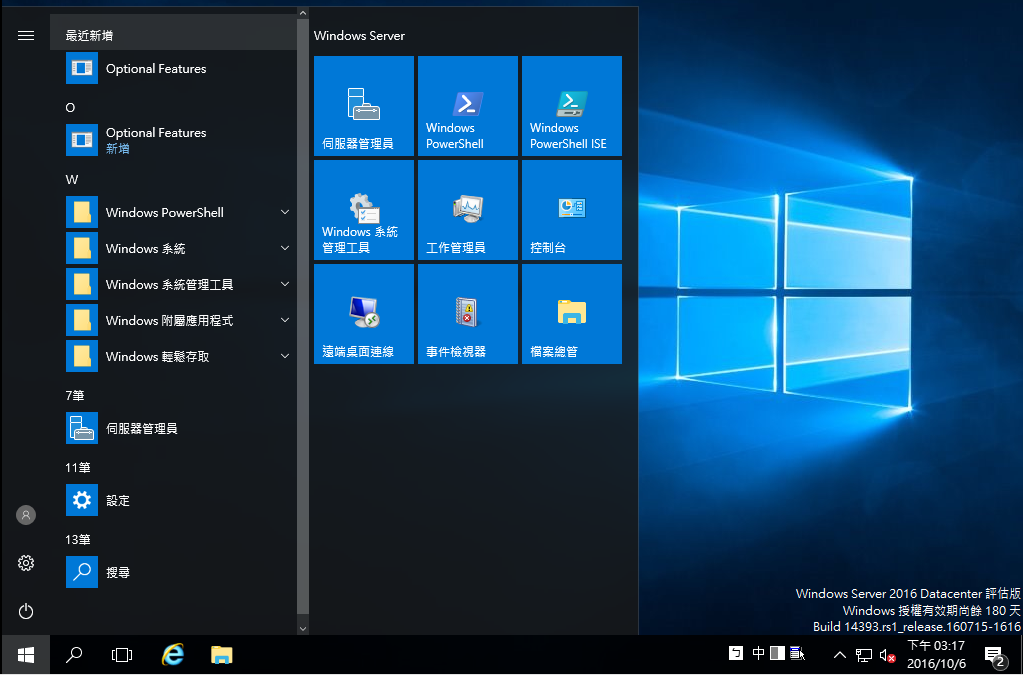Image resolution: width=1023 pixels, height=675 pixels.
Task: Open the network status tray icon
Action: (864, 655)
